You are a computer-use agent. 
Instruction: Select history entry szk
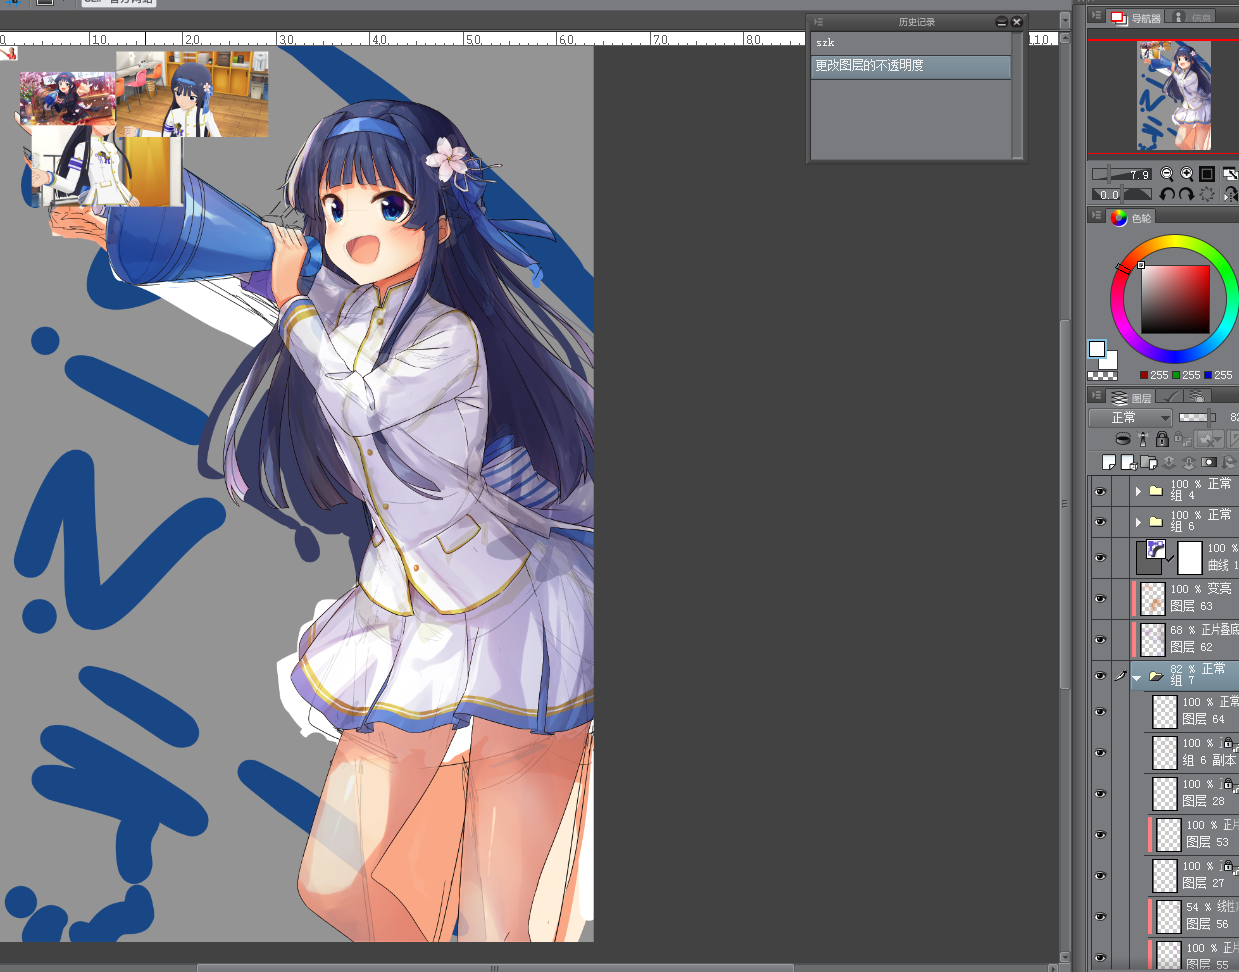click(911, 43)
